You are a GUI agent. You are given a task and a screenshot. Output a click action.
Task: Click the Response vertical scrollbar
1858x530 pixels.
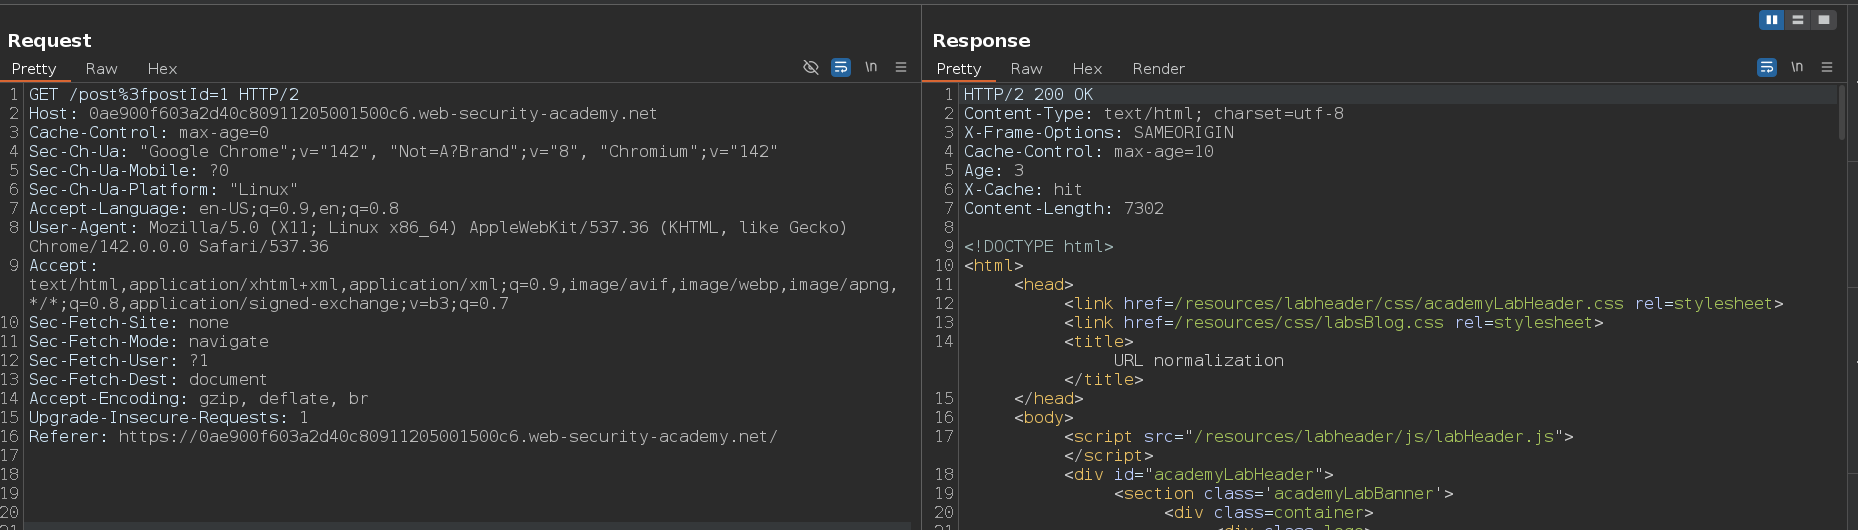pos(1841,112)
